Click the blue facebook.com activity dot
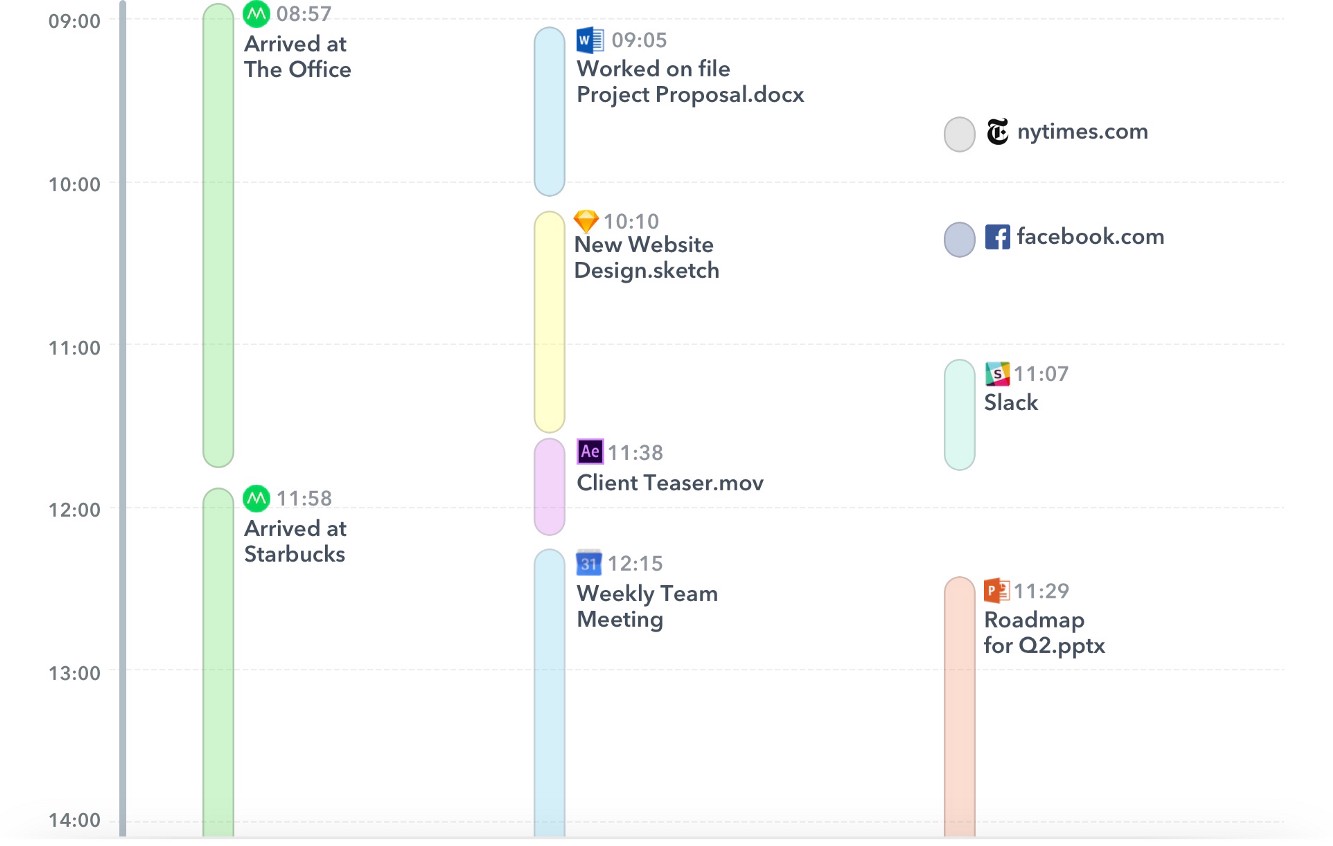The image size is (1333, 846). tap(959, 239)
